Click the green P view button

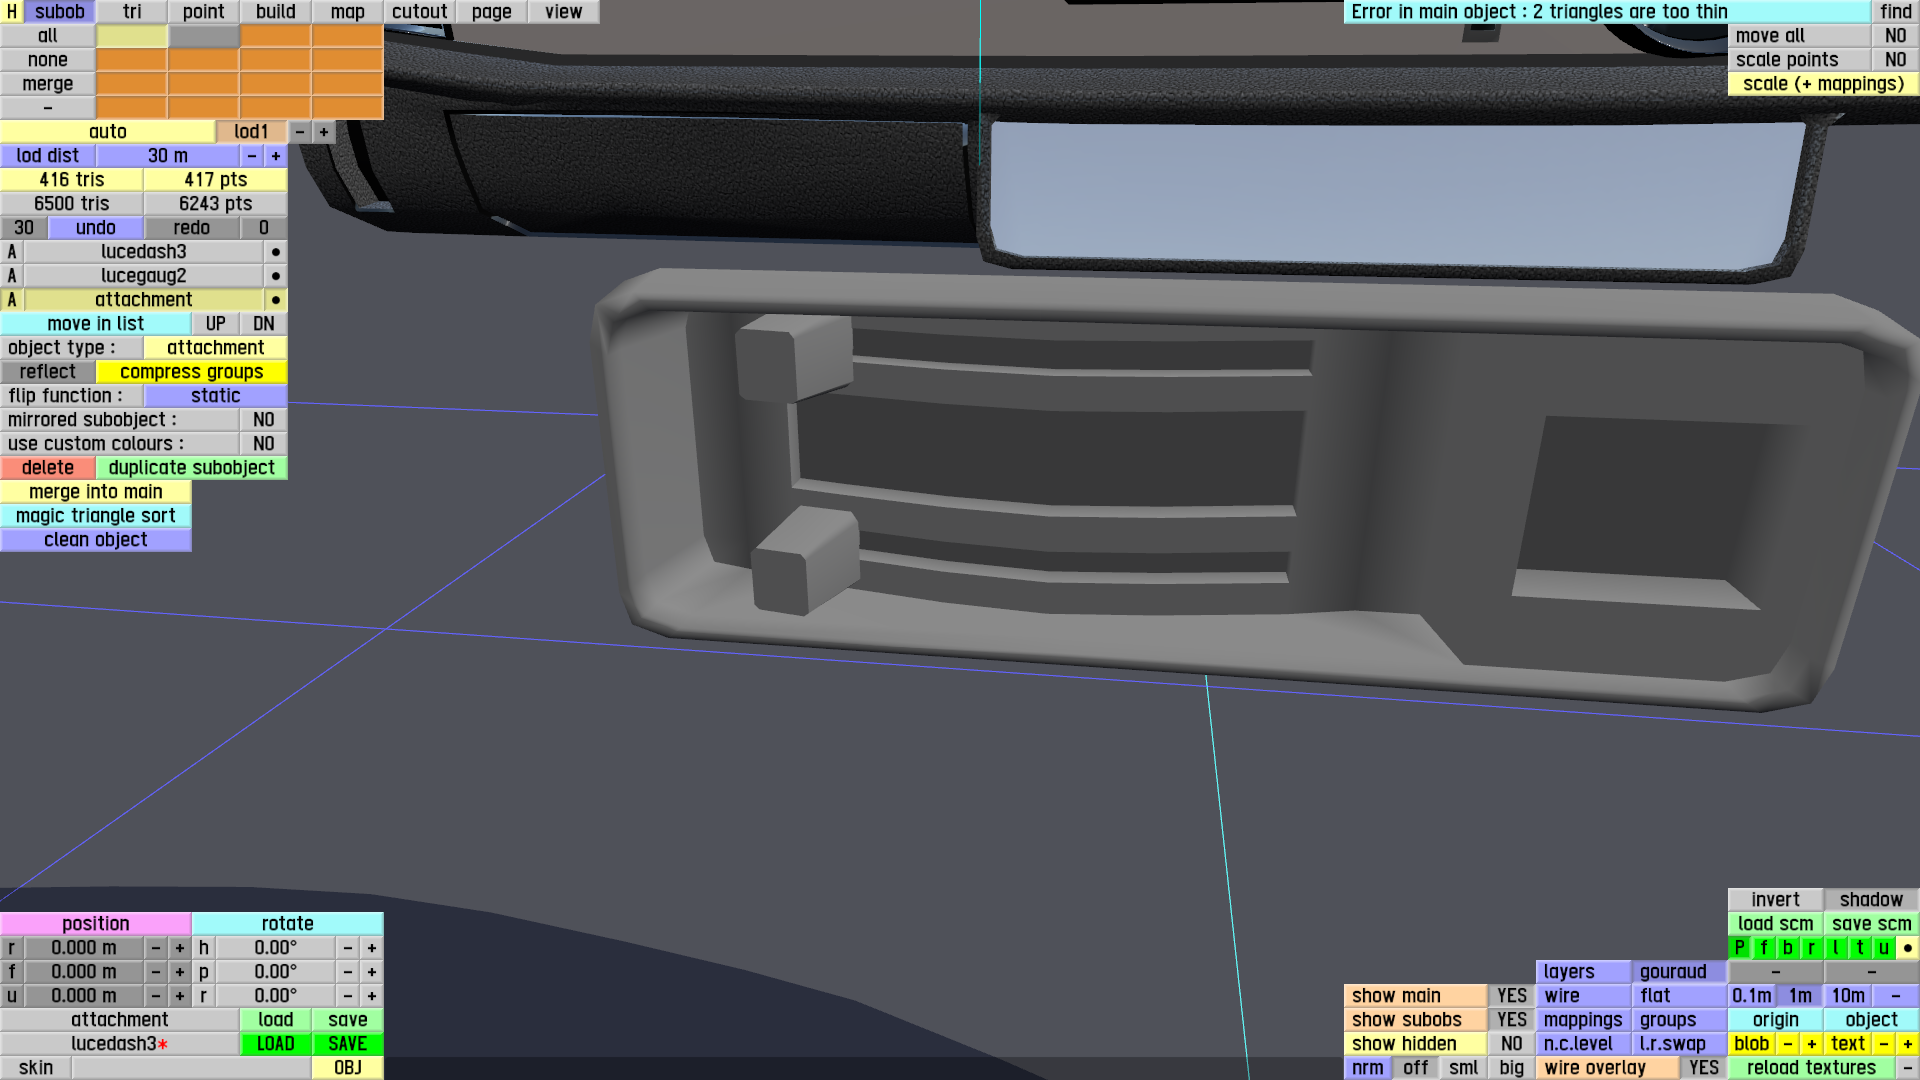point(1740,948)
